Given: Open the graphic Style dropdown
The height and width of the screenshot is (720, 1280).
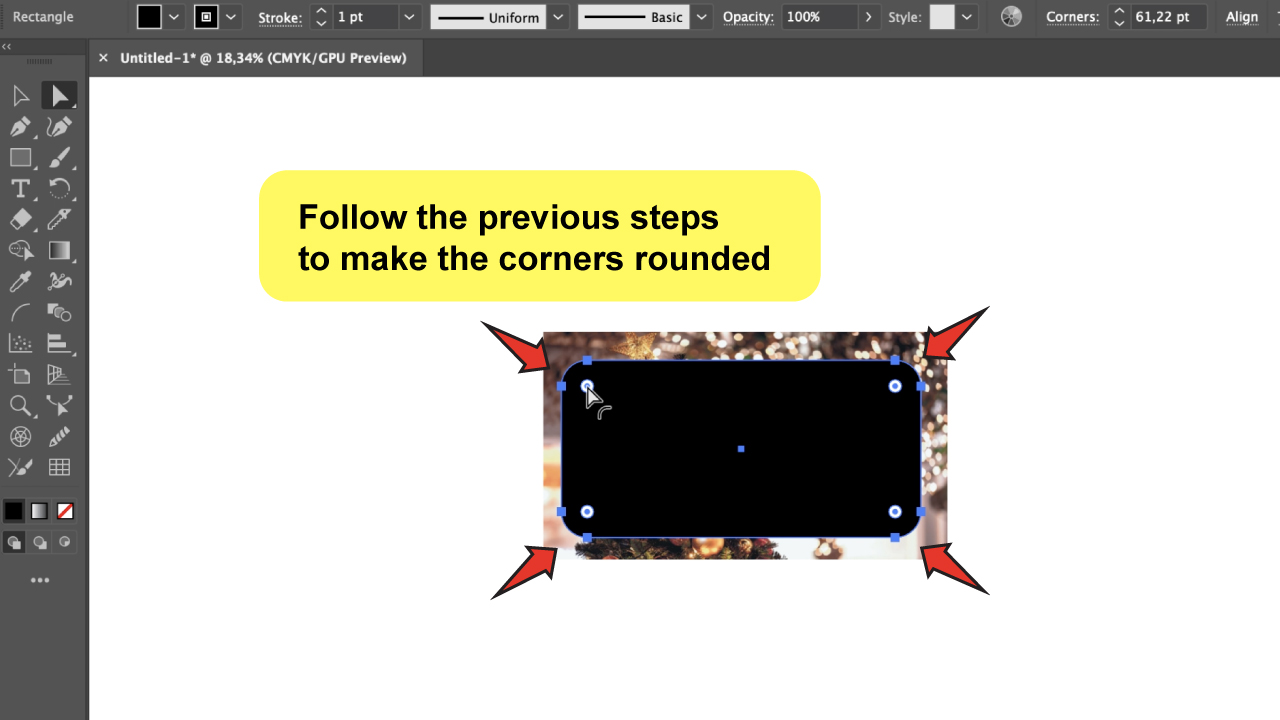Looking at the screenshot, I should point(966,17).
